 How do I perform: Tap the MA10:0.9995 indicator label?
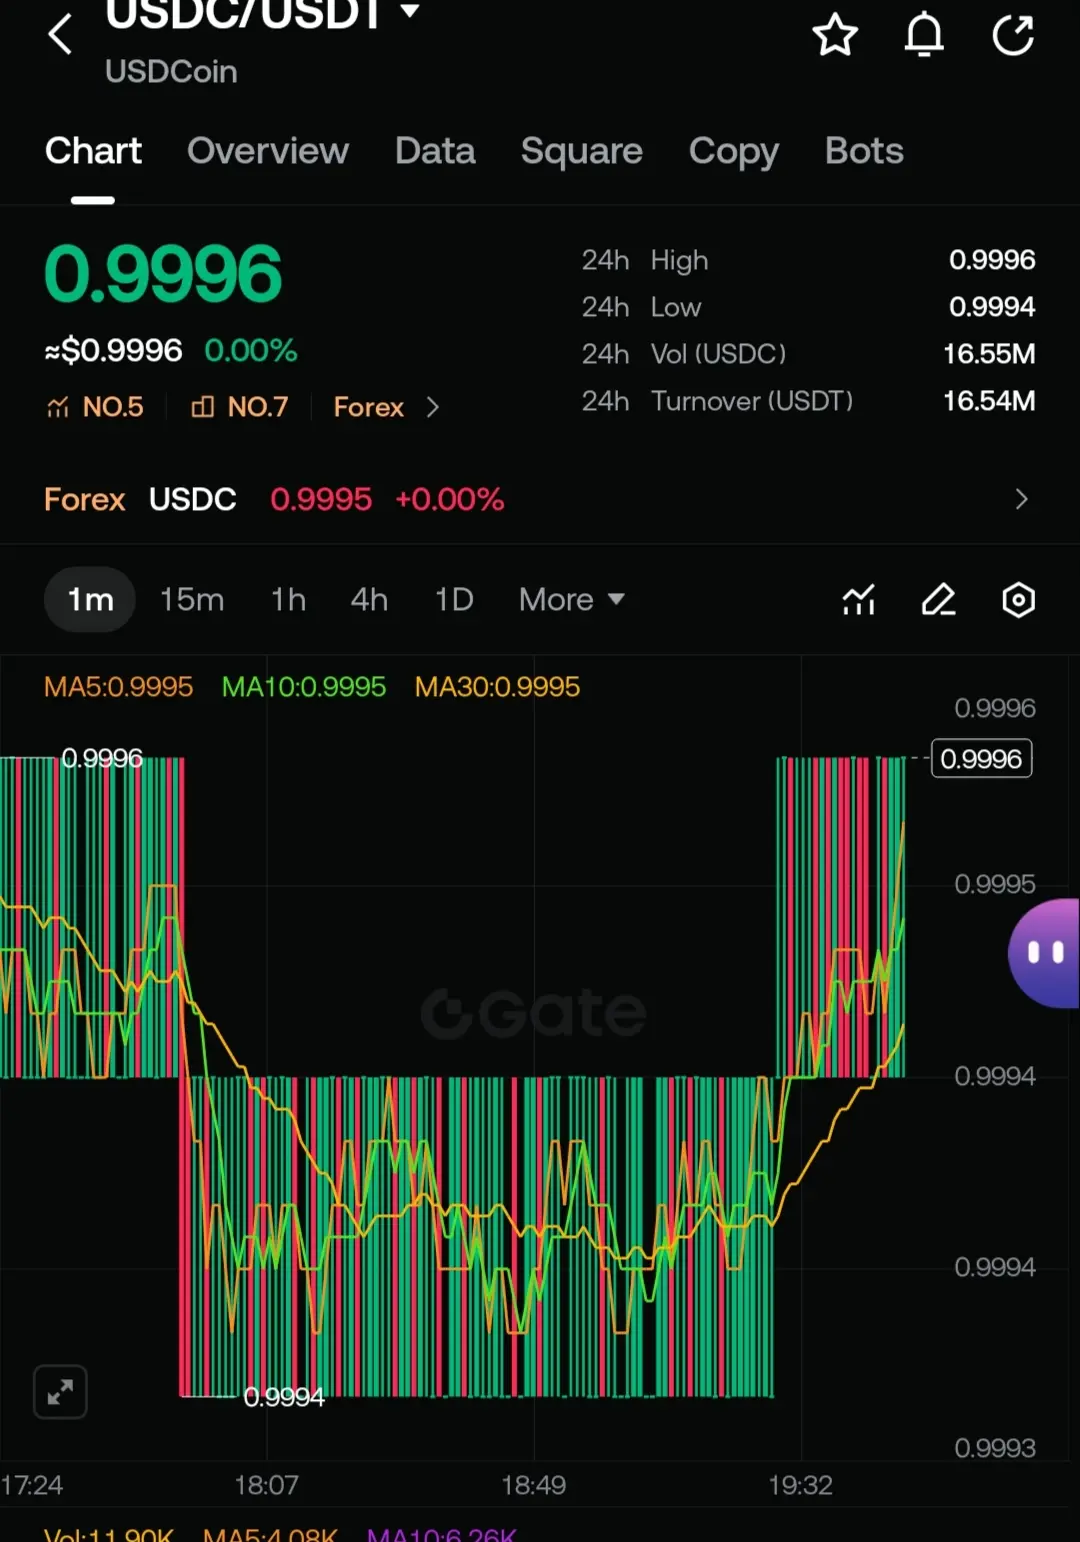pyautogui.click(x=304, y=687)
